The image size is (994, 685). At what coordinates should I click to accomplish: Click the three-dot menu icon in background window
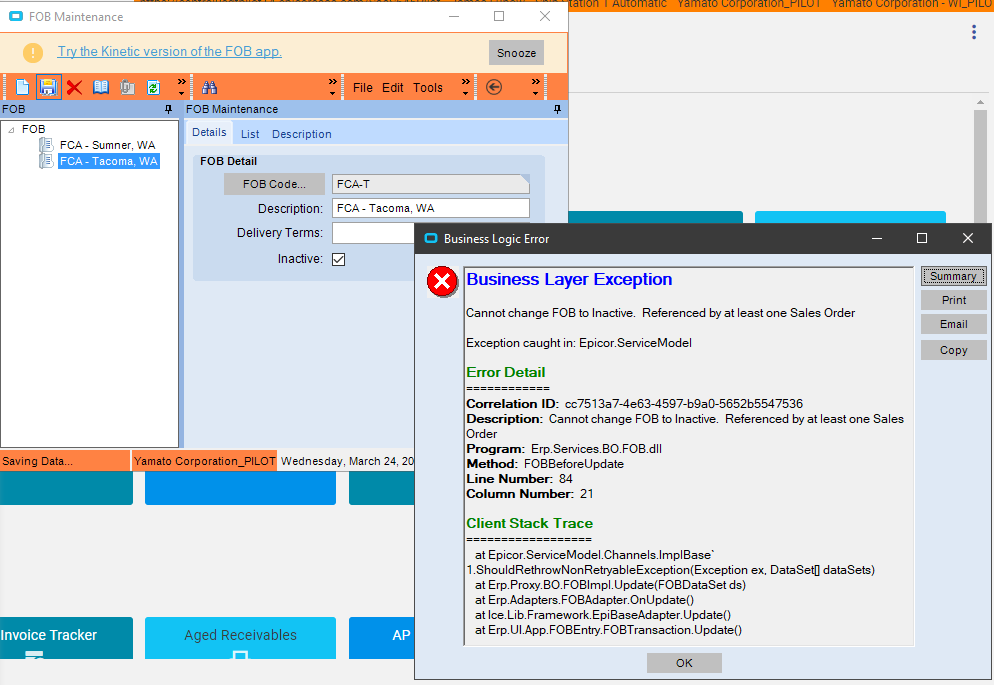pyautogui.click(x=974, y=32)
